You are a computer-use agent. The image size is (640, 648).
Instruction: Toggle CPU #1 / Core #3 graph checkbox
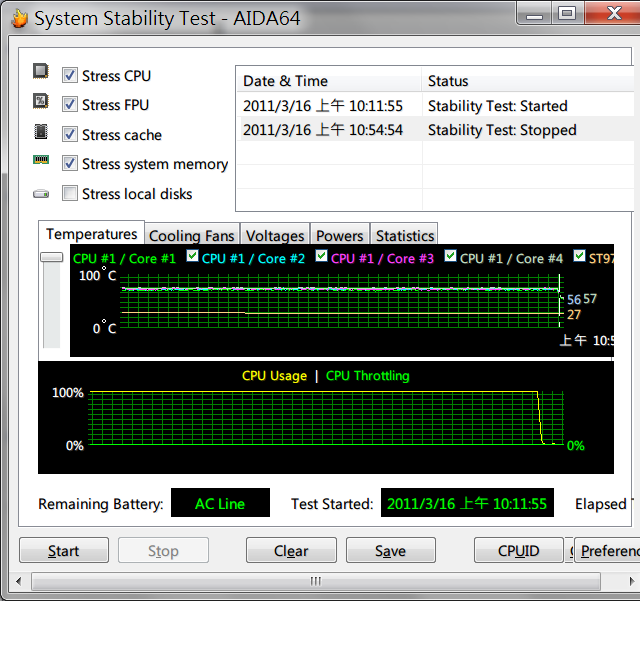(321, 256)
